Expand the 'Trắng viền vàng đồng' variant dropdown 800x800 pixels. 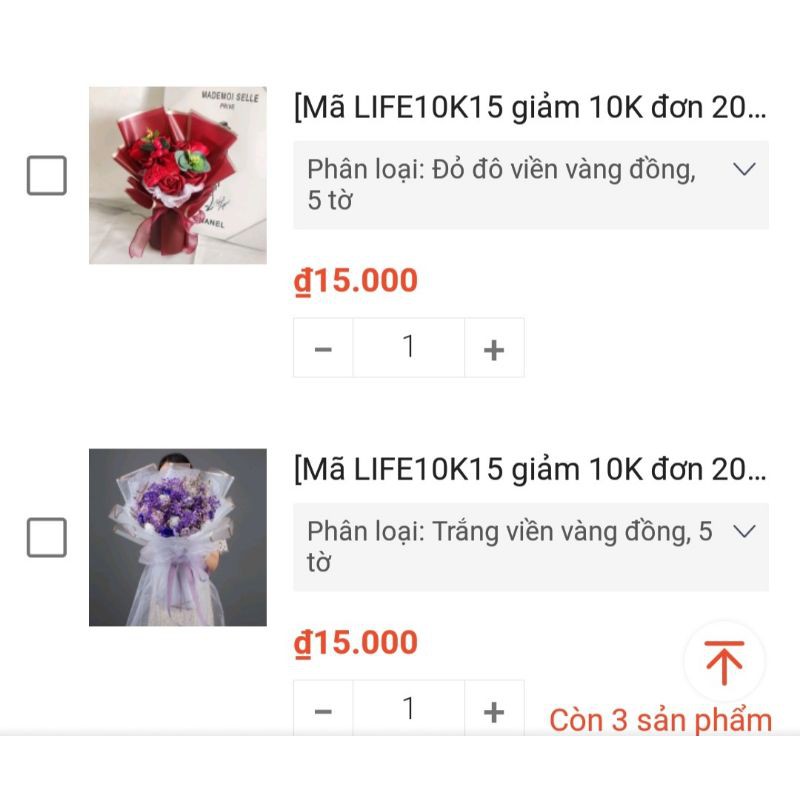[x=530, y=547]
